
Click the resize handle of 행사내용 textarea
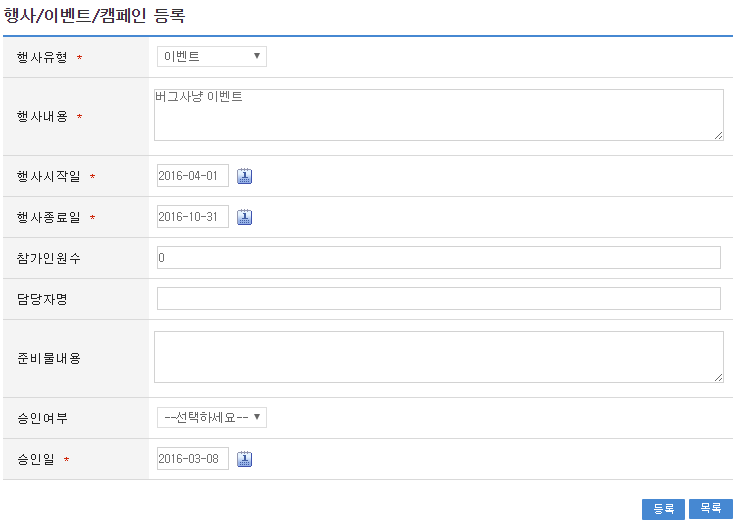(718, 135)
